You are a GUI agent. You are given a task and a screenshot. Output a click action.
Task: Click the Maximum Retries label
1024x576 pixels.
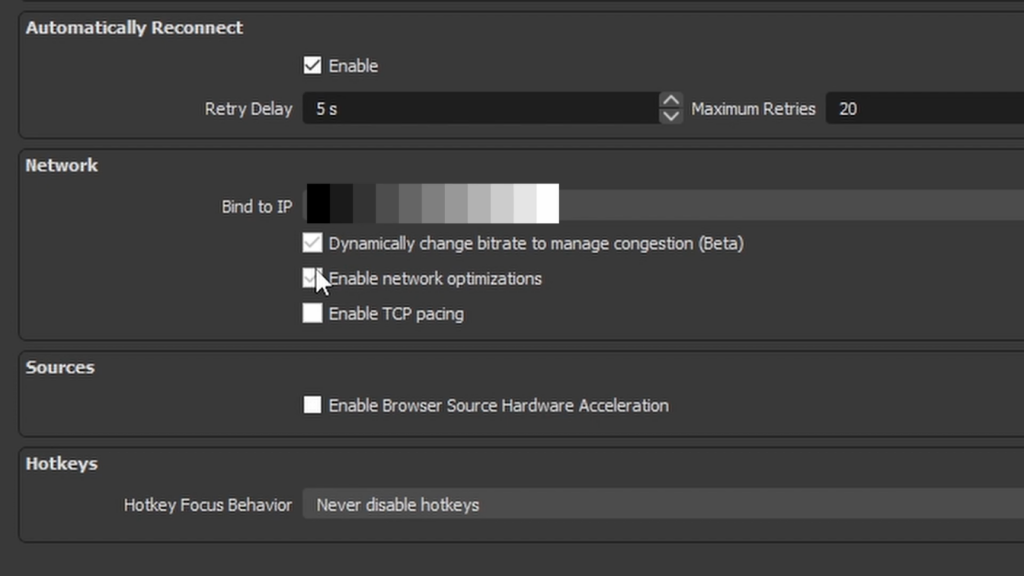(753, 109)
